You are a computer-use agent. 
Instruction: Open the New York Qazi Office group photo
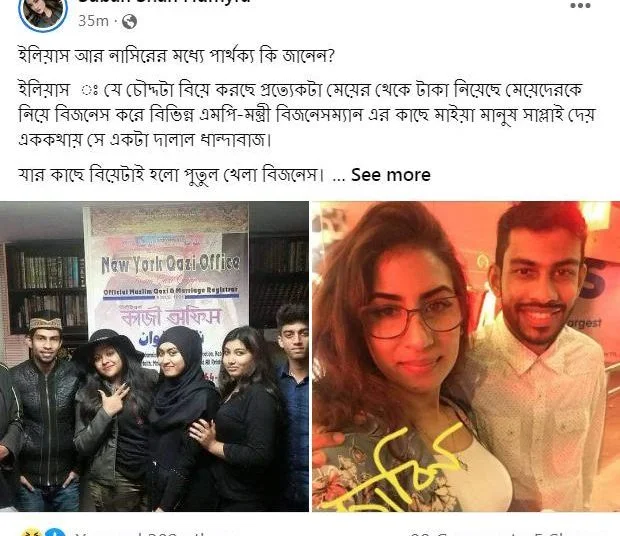point(154,357)
